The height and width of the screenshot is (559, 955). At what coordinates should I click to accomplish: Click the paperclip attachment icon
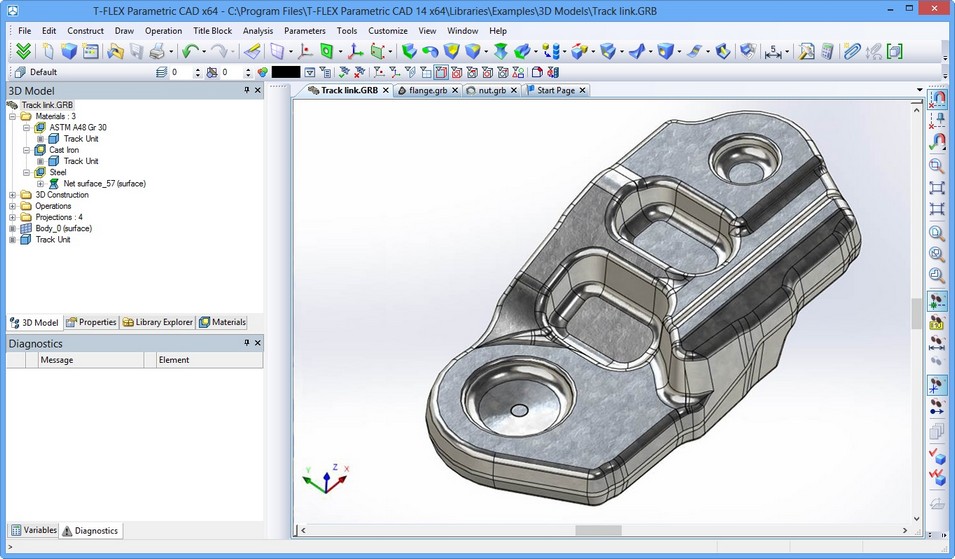850,51
